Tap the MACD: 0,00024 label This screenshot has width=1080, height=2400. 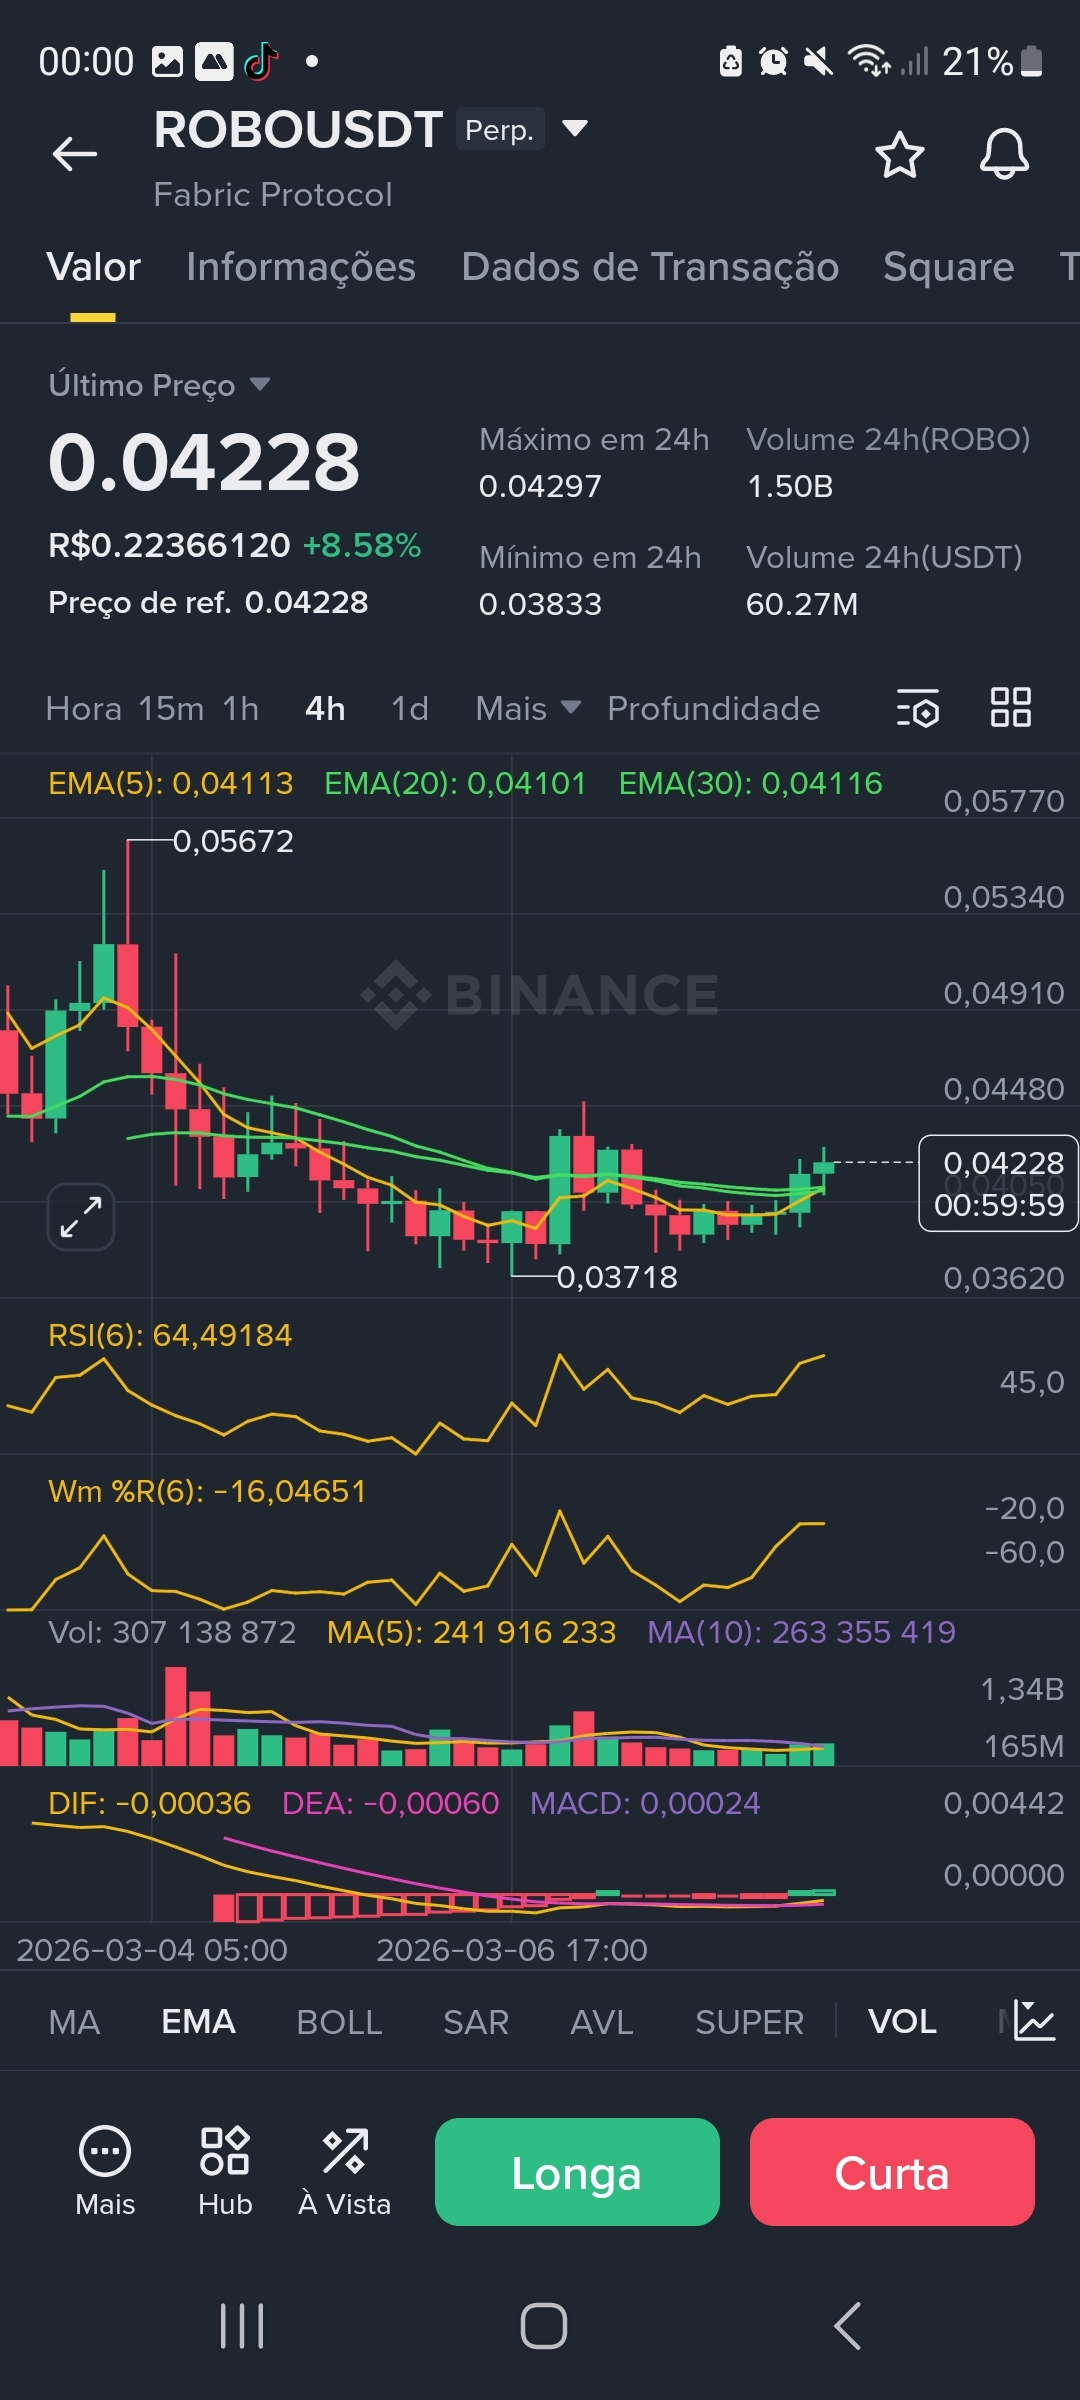click(645, 1803)
